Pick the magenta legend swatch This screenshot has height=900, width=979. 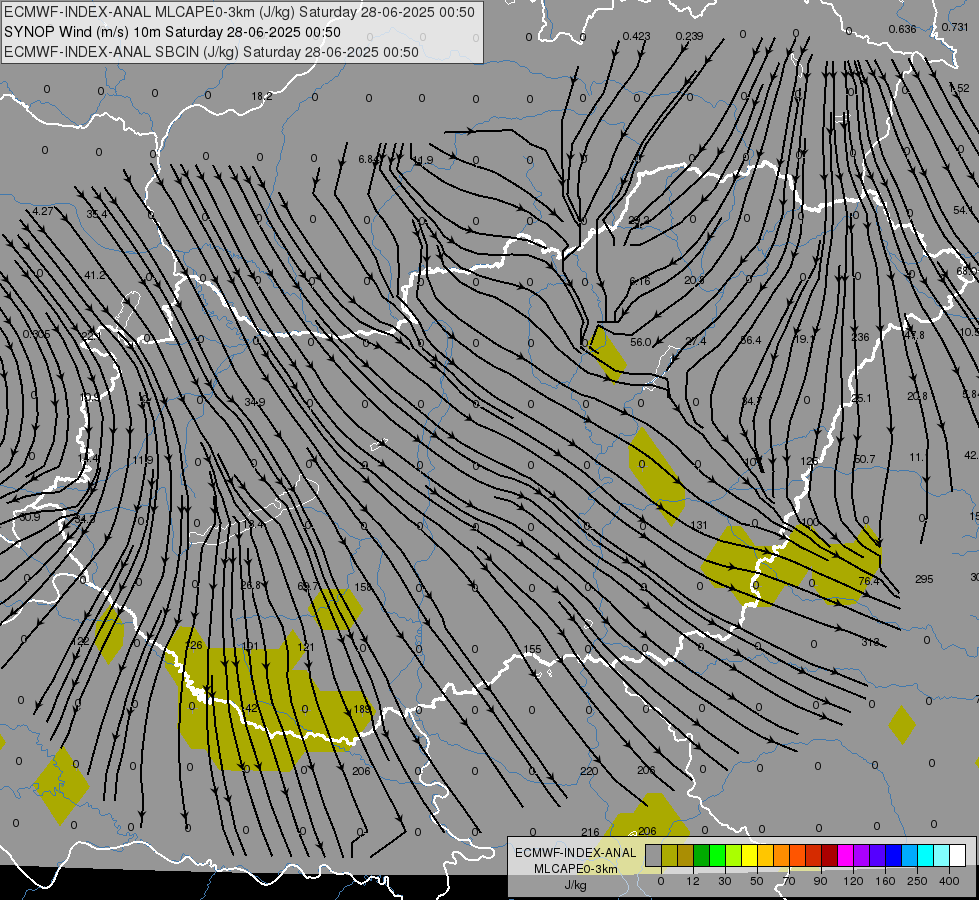(x=845, y=855)
